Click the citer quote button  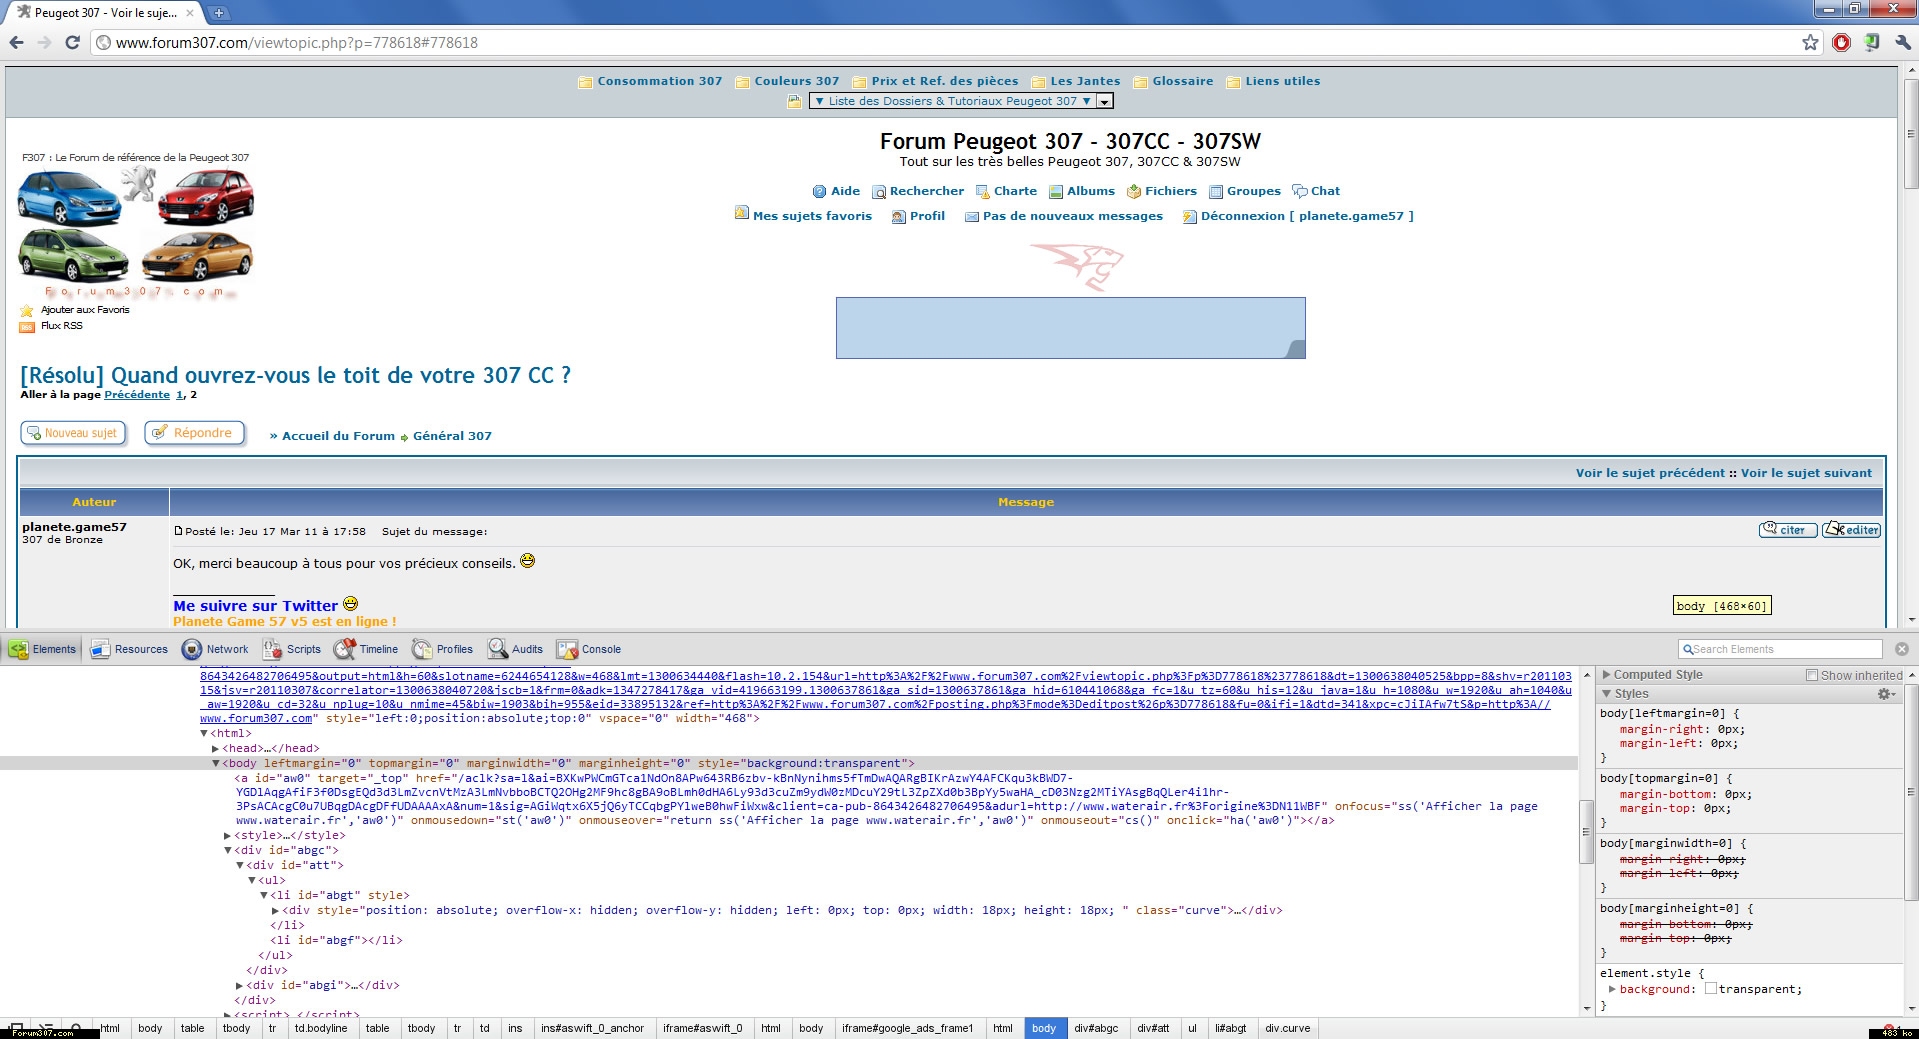1788,530
